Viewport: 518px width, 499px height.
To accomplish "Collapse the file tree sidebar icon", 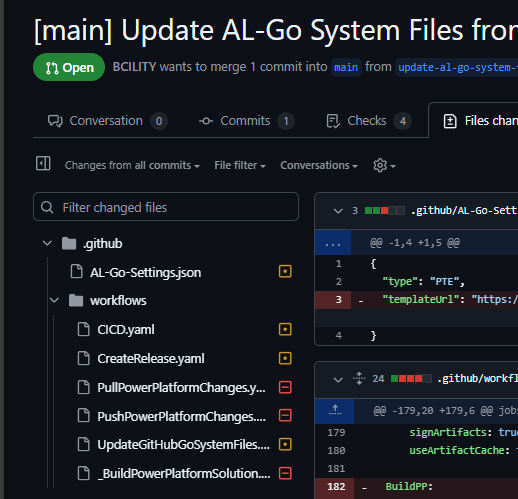I will [43, 164].
